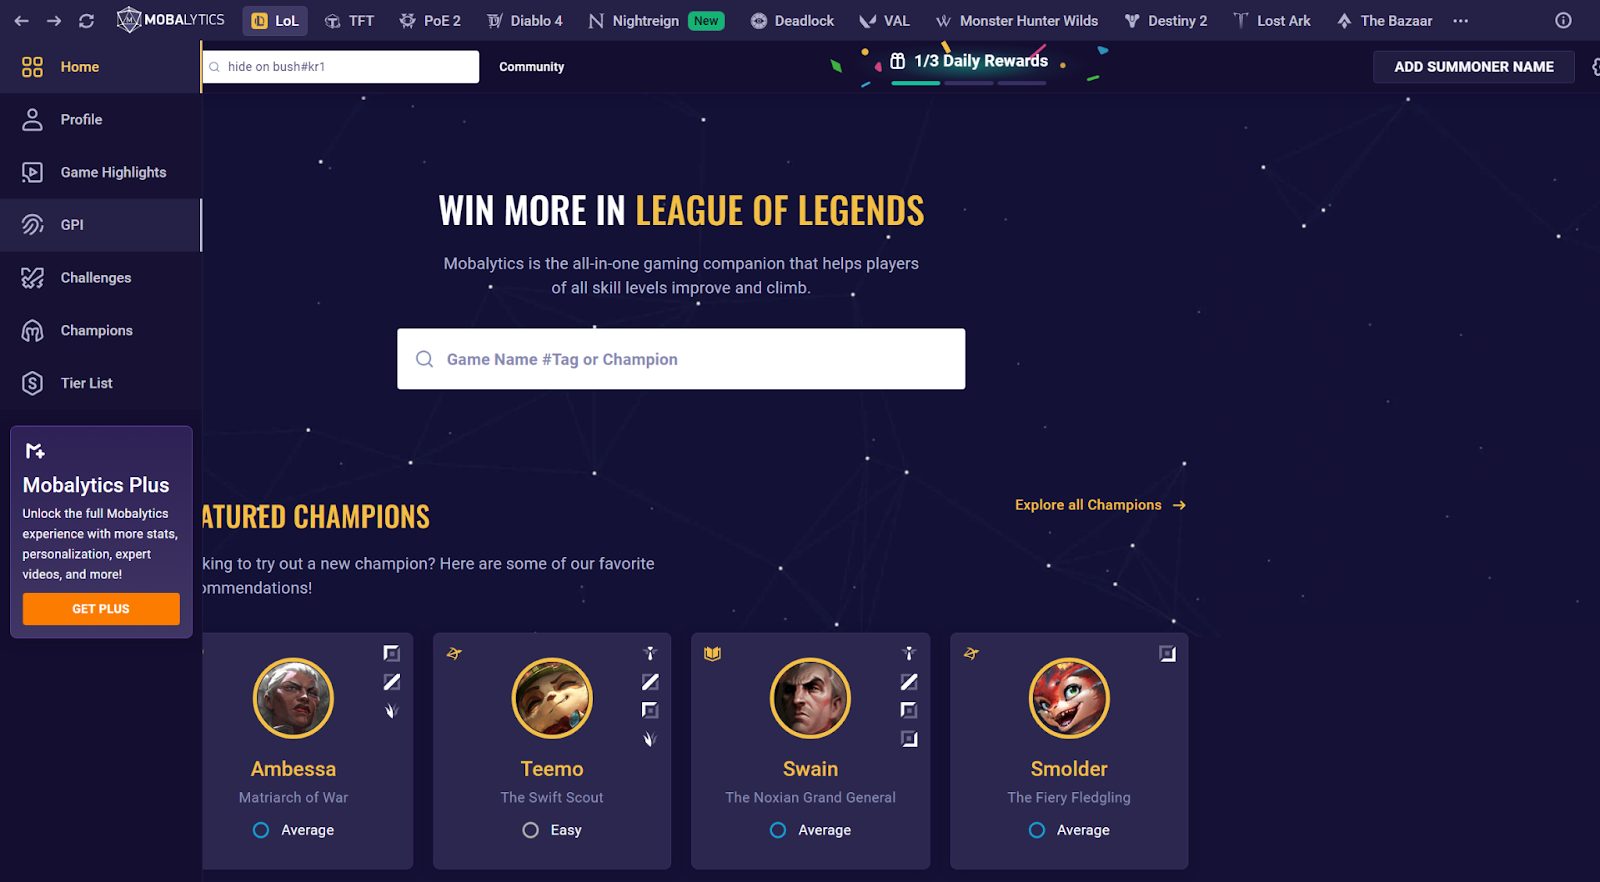Click the Daily Rewards gift icon

[x=898, y=61]
